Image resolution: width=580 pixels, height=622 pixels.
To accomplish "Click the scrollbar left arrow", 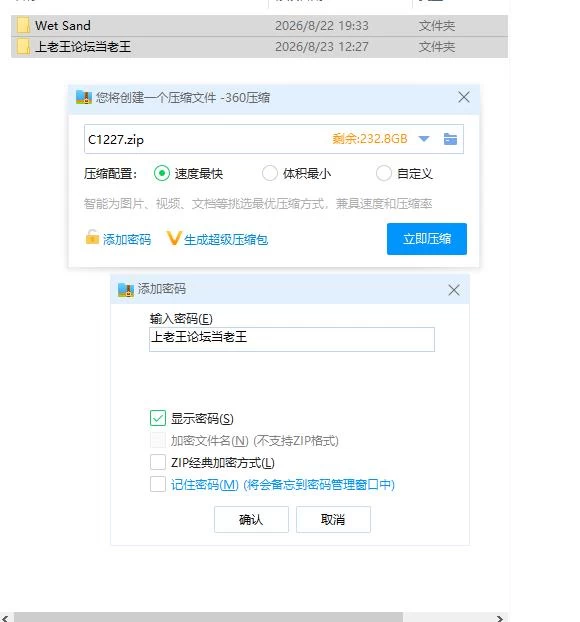I will tap(6, 618).
